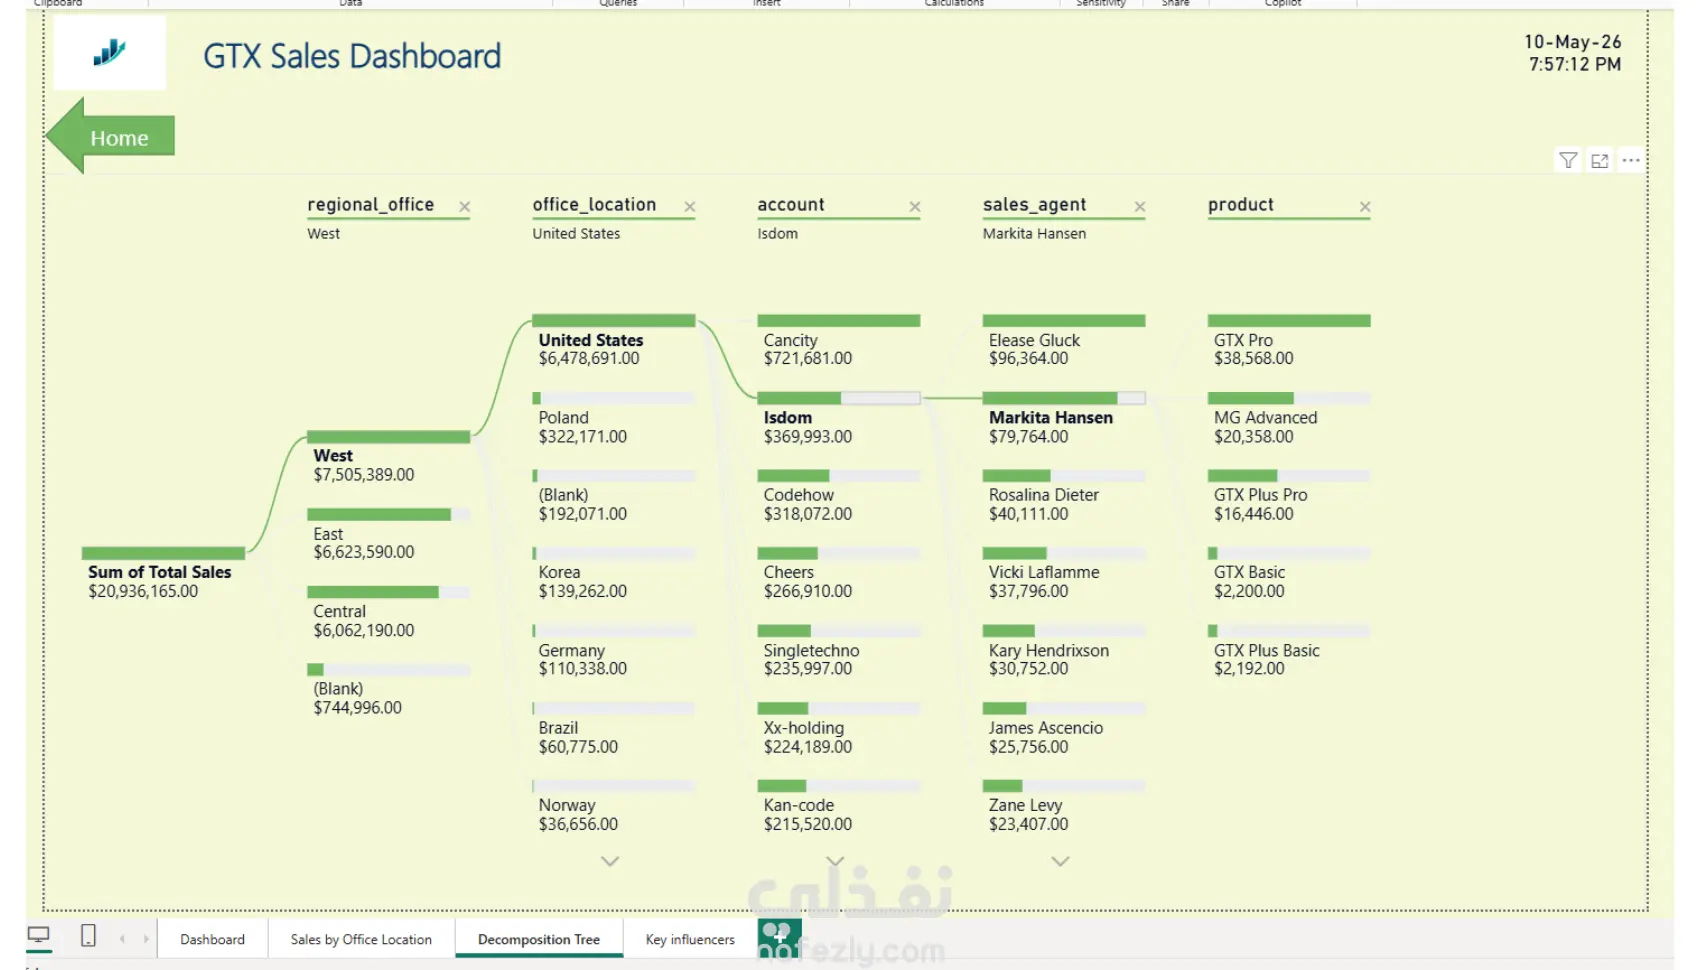Remove the account level with its X
Image resolution: width=1700 pixels, height=970 pixels.
[x=914, y=207]
